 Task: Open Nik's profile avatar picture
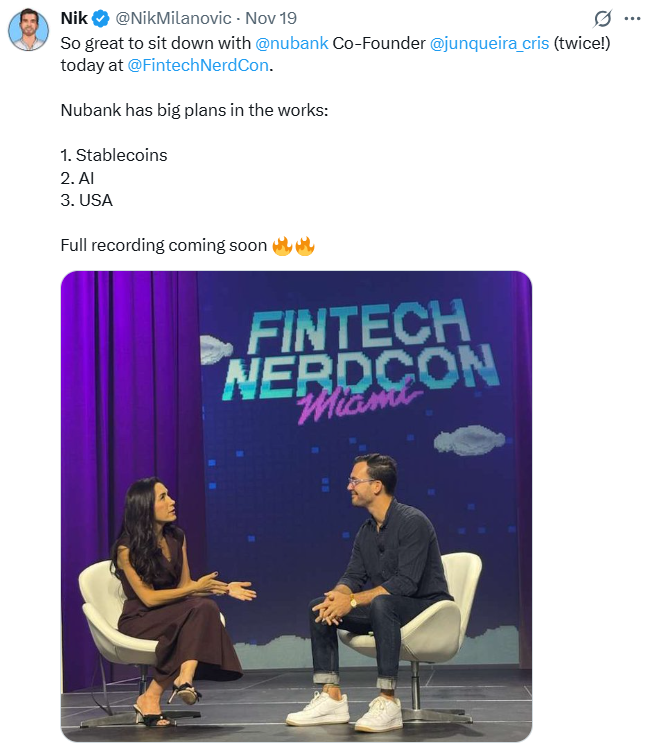[29, 29]
